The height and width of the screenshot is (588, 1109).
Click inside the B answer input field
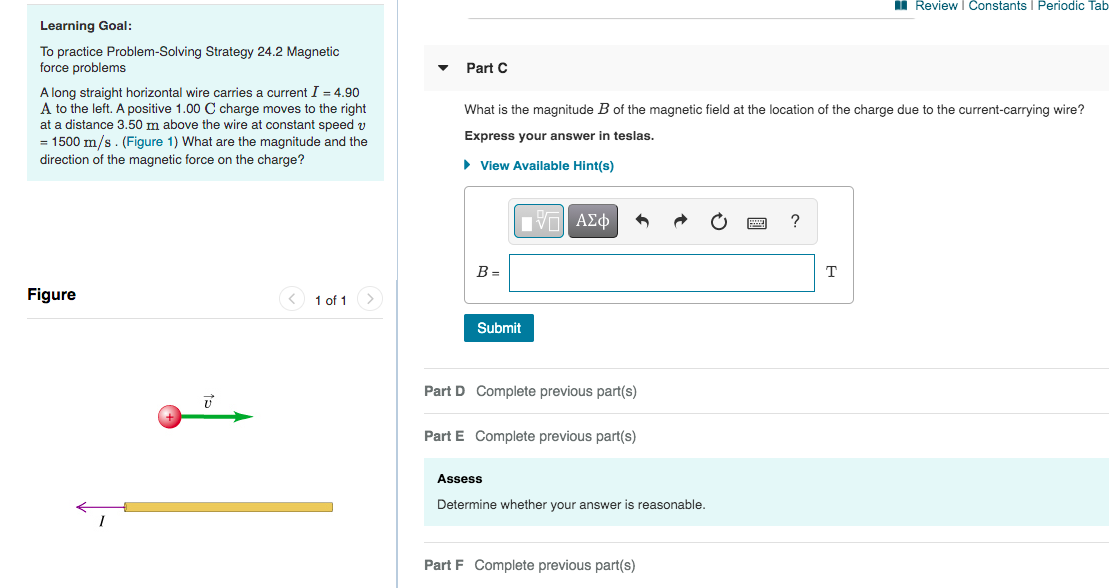click(661, 272)
